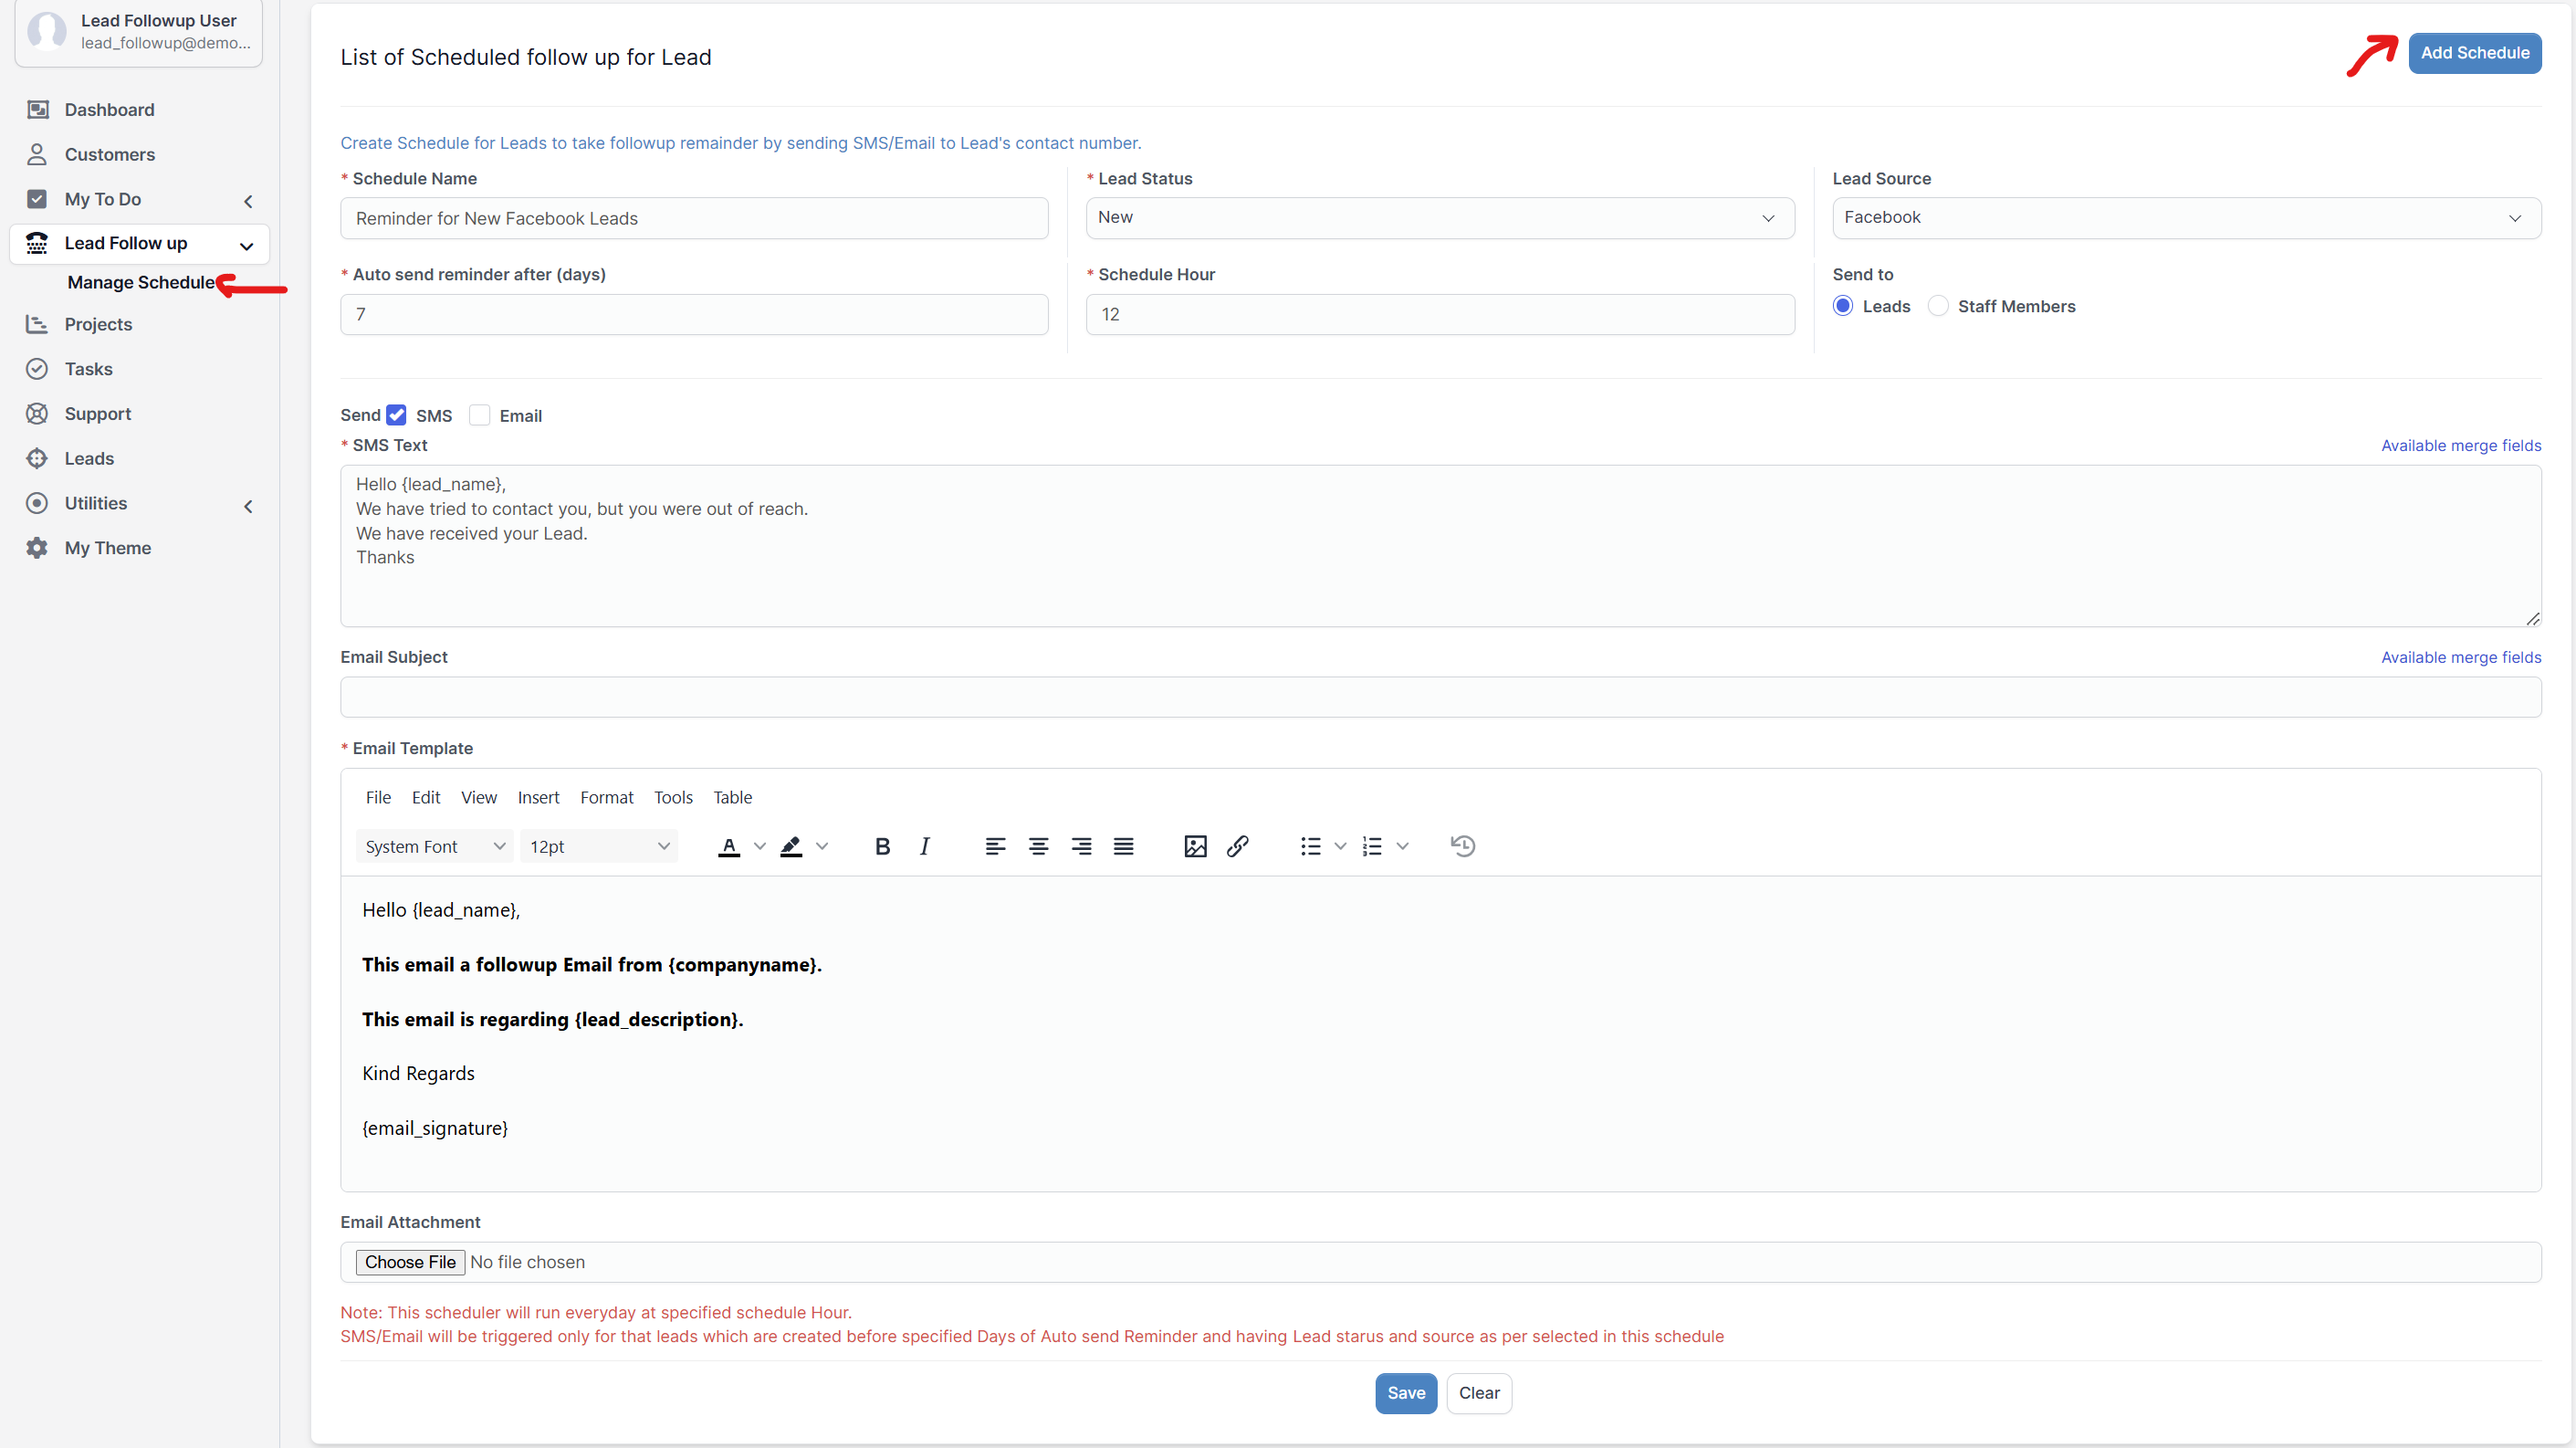Click the File menu in email editor

coord(377,795)
